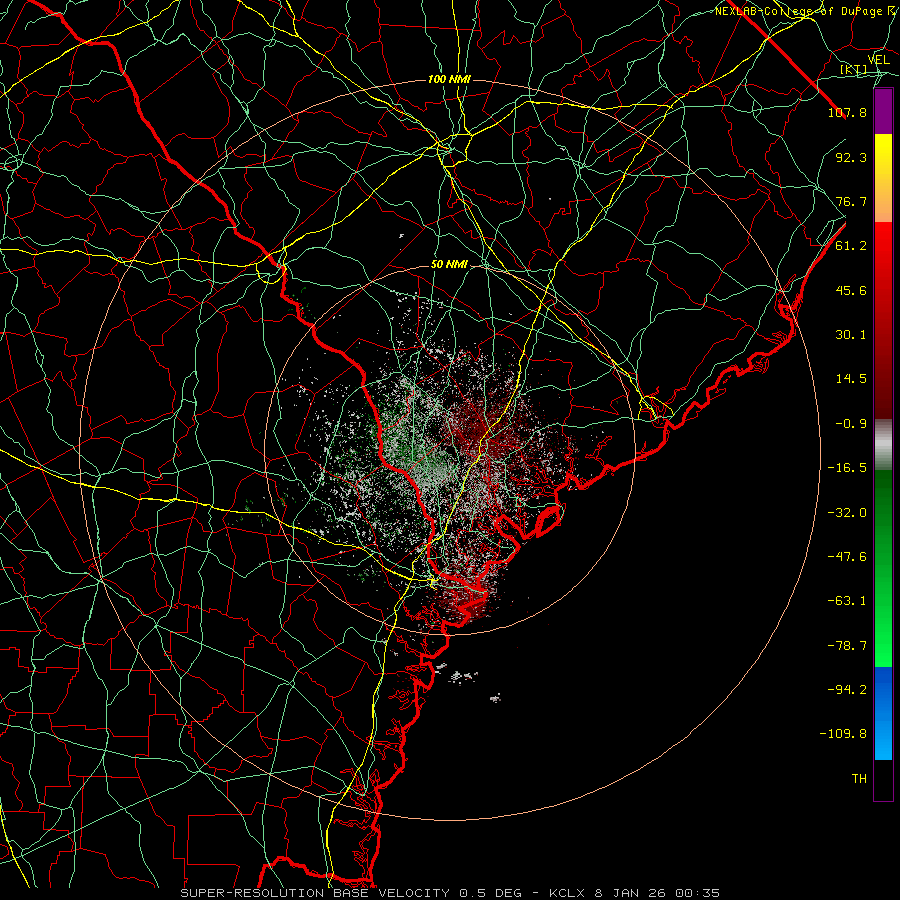The image size is (900, 900).
Task: Click the Super-Resolution Base Velocity caption text
Action: point(450,893)
